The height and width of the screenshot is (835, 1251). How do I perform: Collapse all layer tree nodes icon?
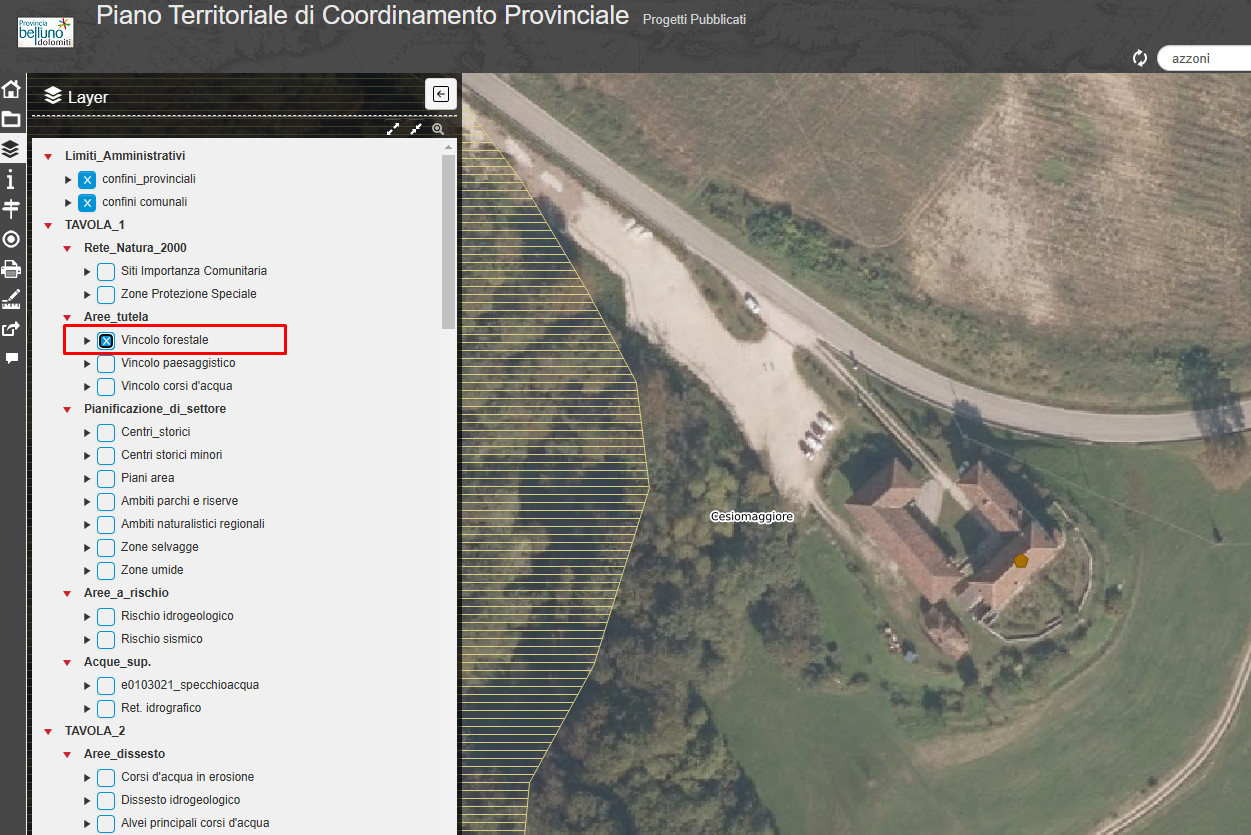coord(416,129)
